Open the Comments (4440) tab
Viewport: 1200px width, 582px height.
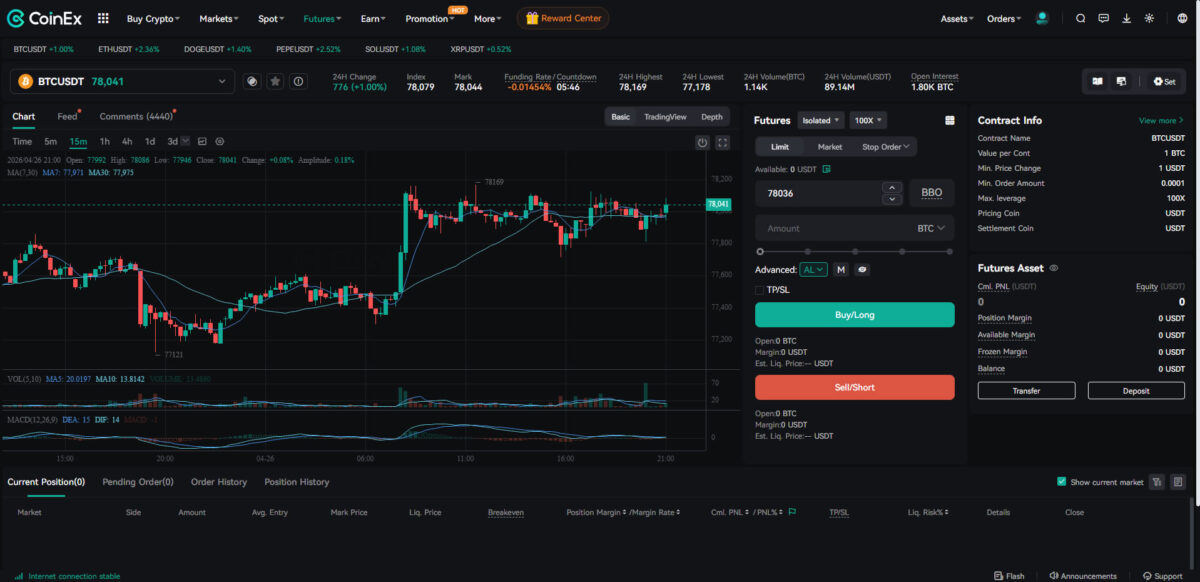(136, 116)
